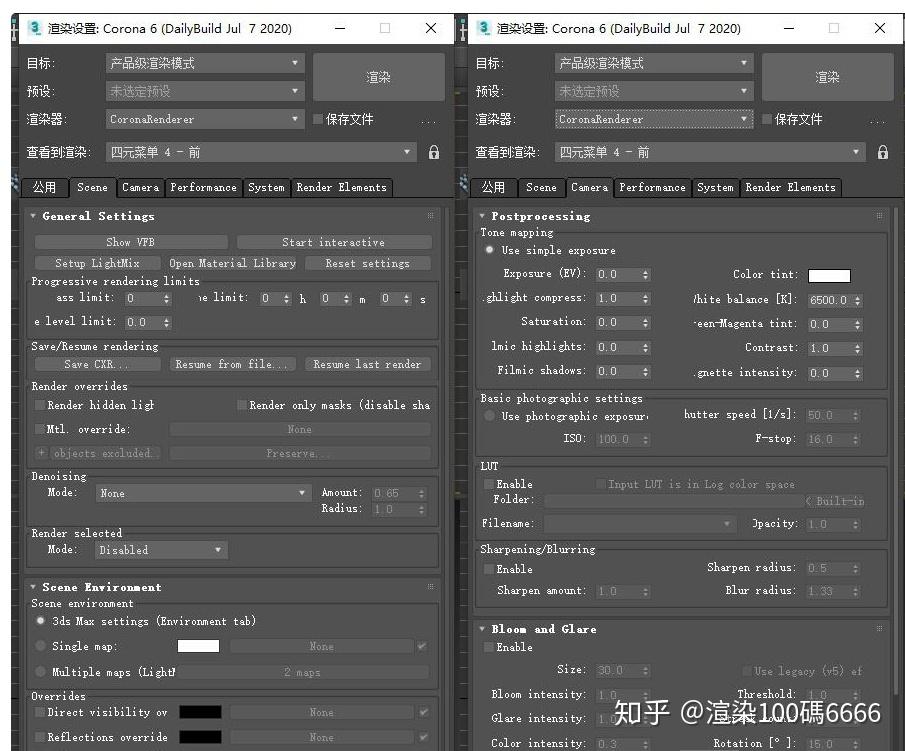
Task: Open renderer dropdown in right window
Action: pos(654,119)
